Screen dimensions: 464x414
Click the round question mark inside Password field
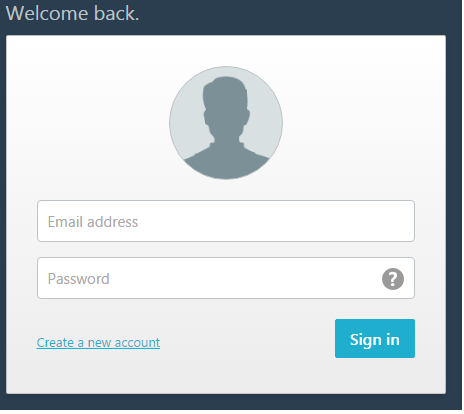[x=393, y=279]
